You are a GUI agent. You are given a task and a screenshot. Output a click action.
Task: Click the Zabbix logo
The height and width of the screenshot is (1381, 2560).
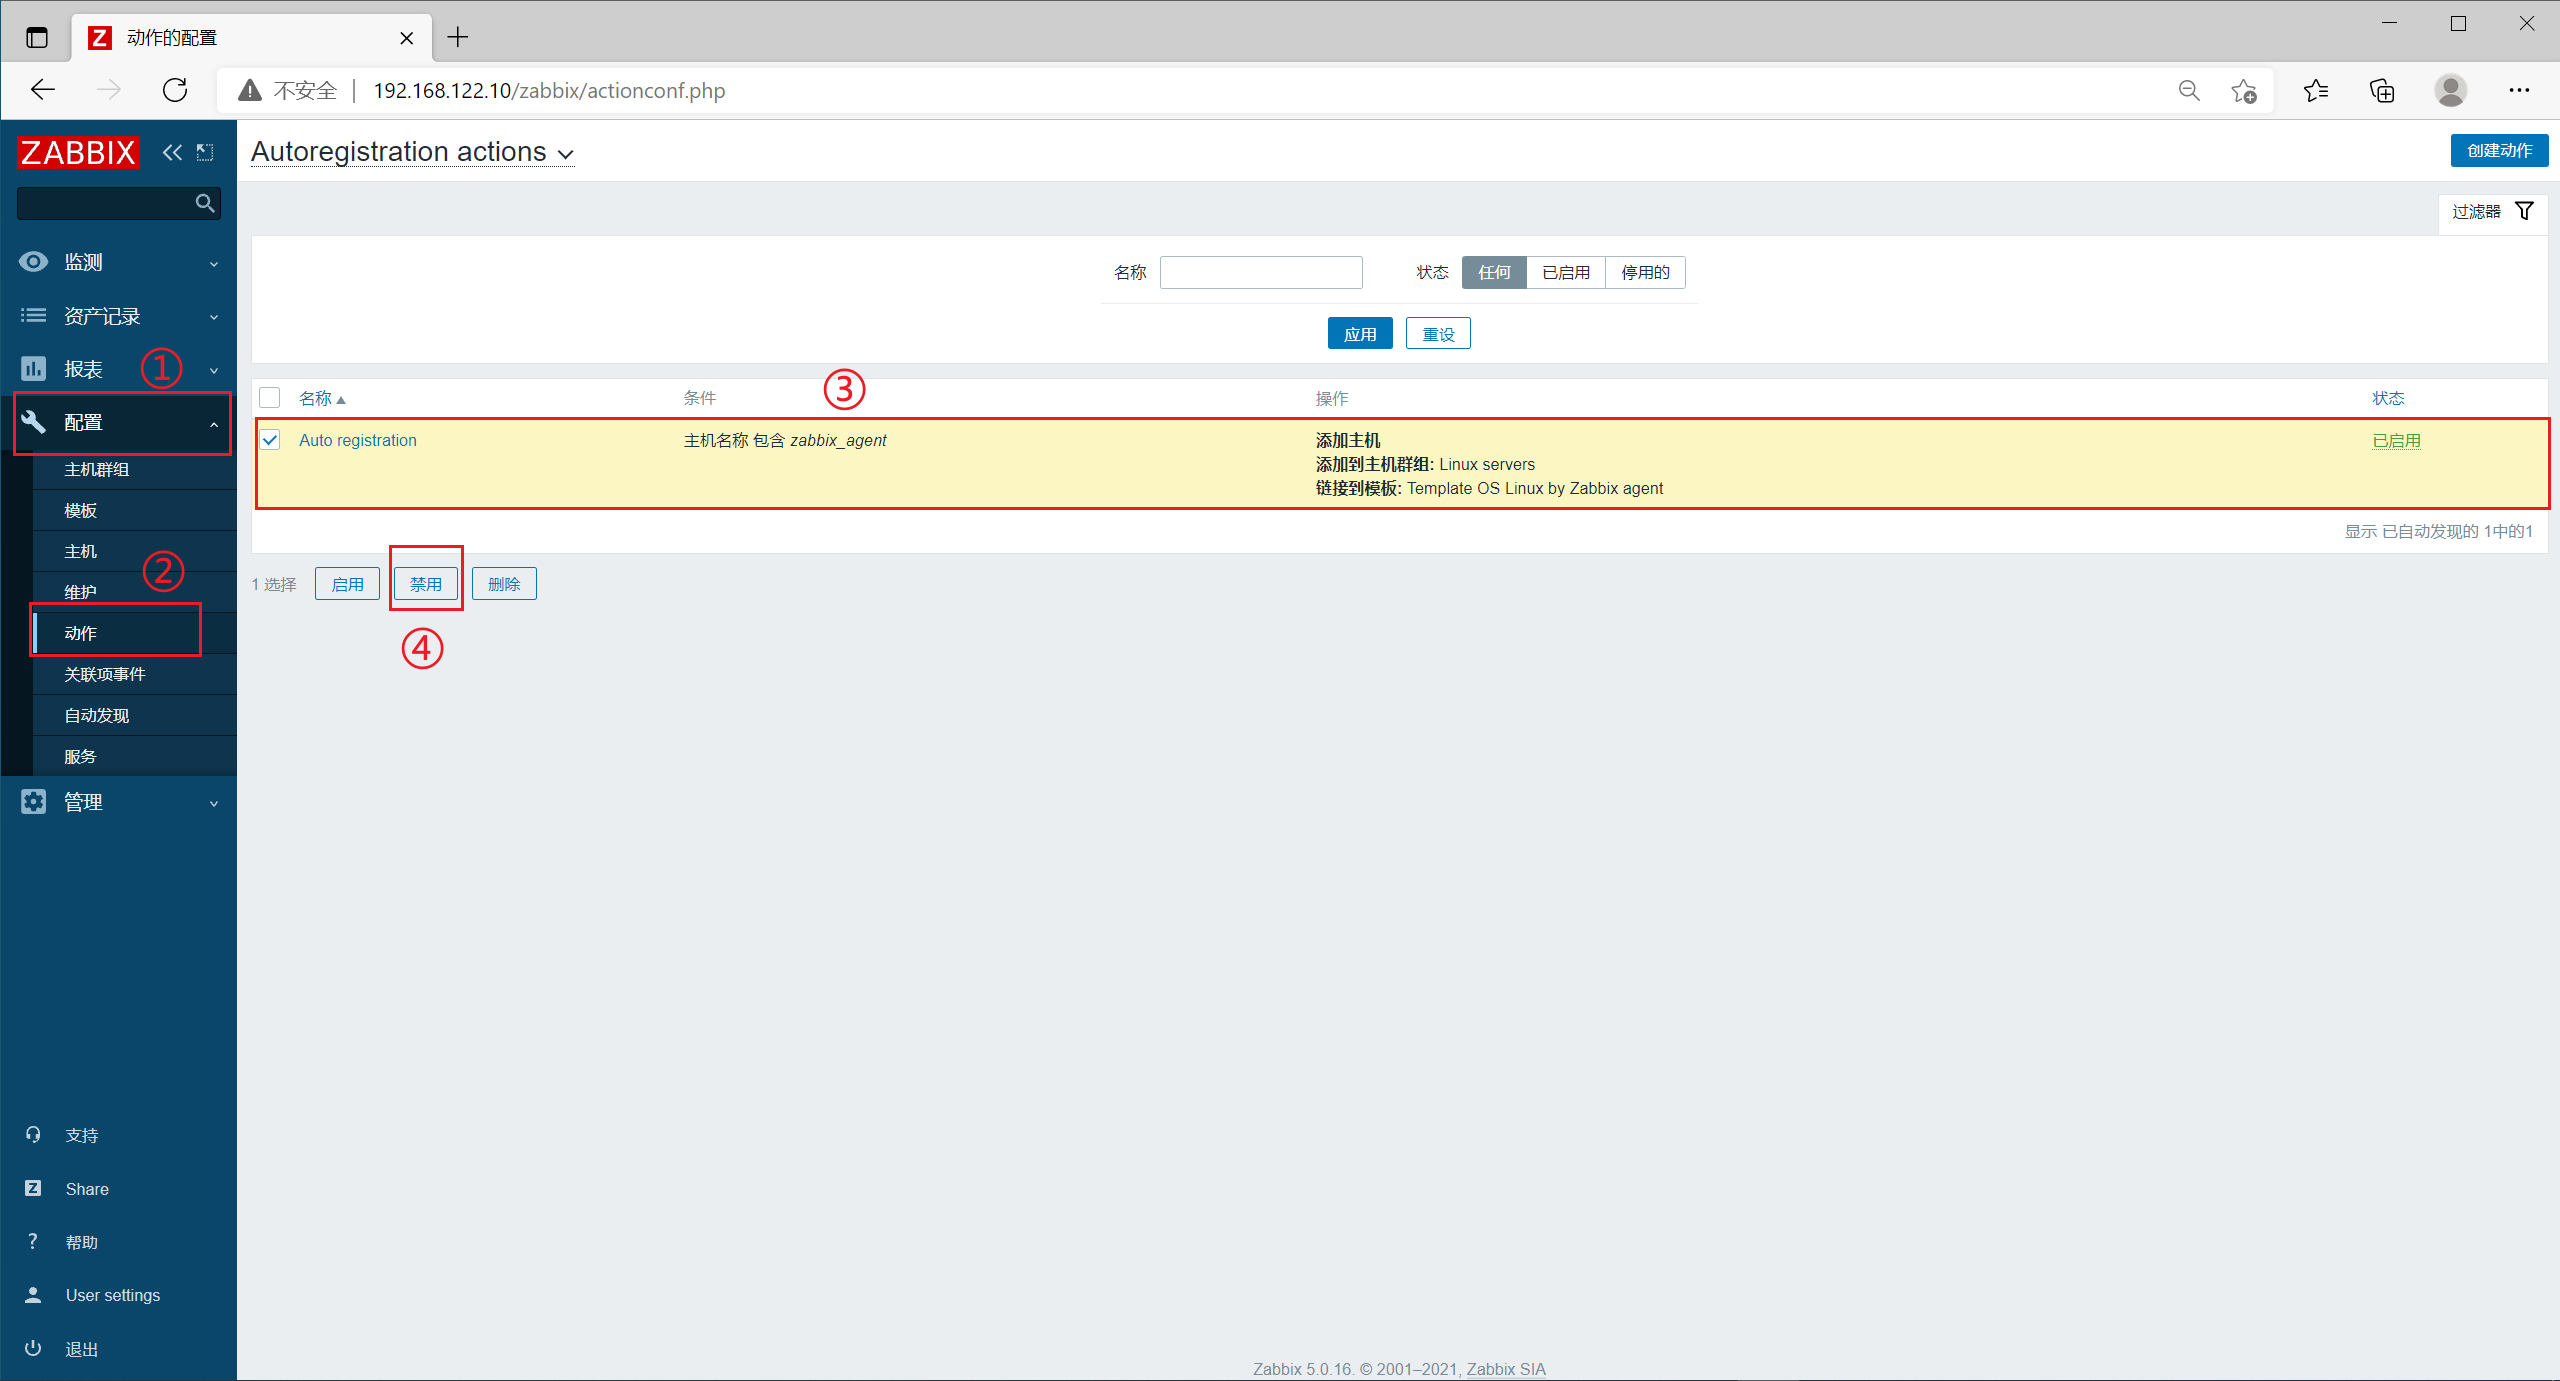click(78, 152)
